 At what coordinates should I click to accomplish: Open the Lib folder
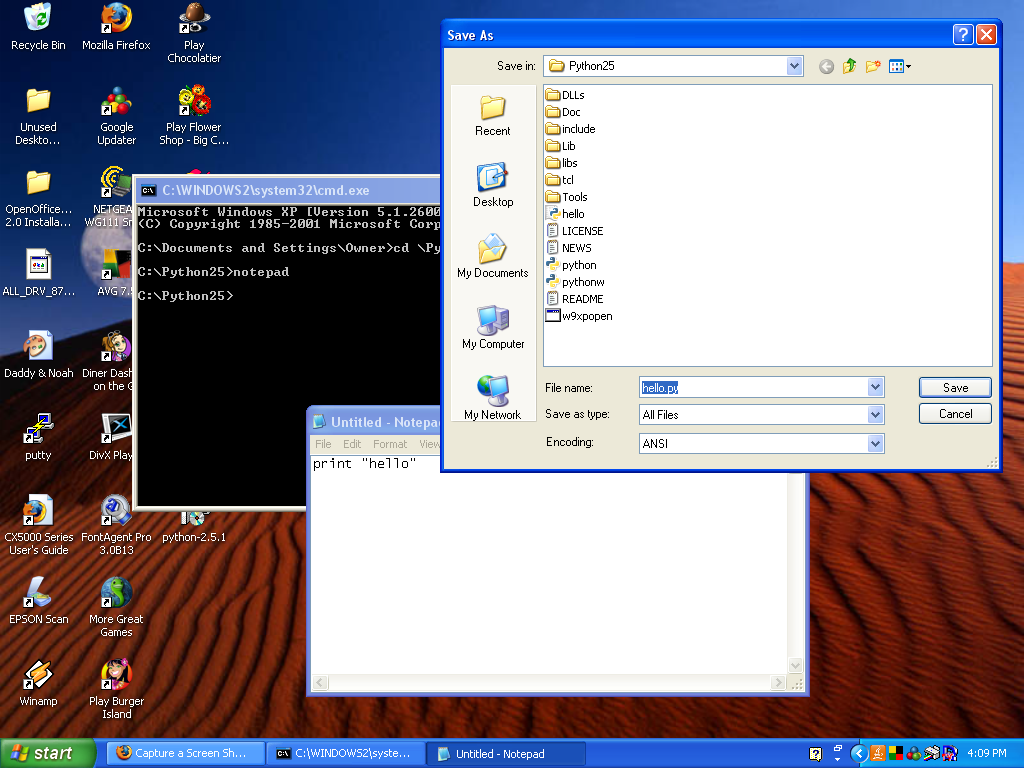coord(568,146)
